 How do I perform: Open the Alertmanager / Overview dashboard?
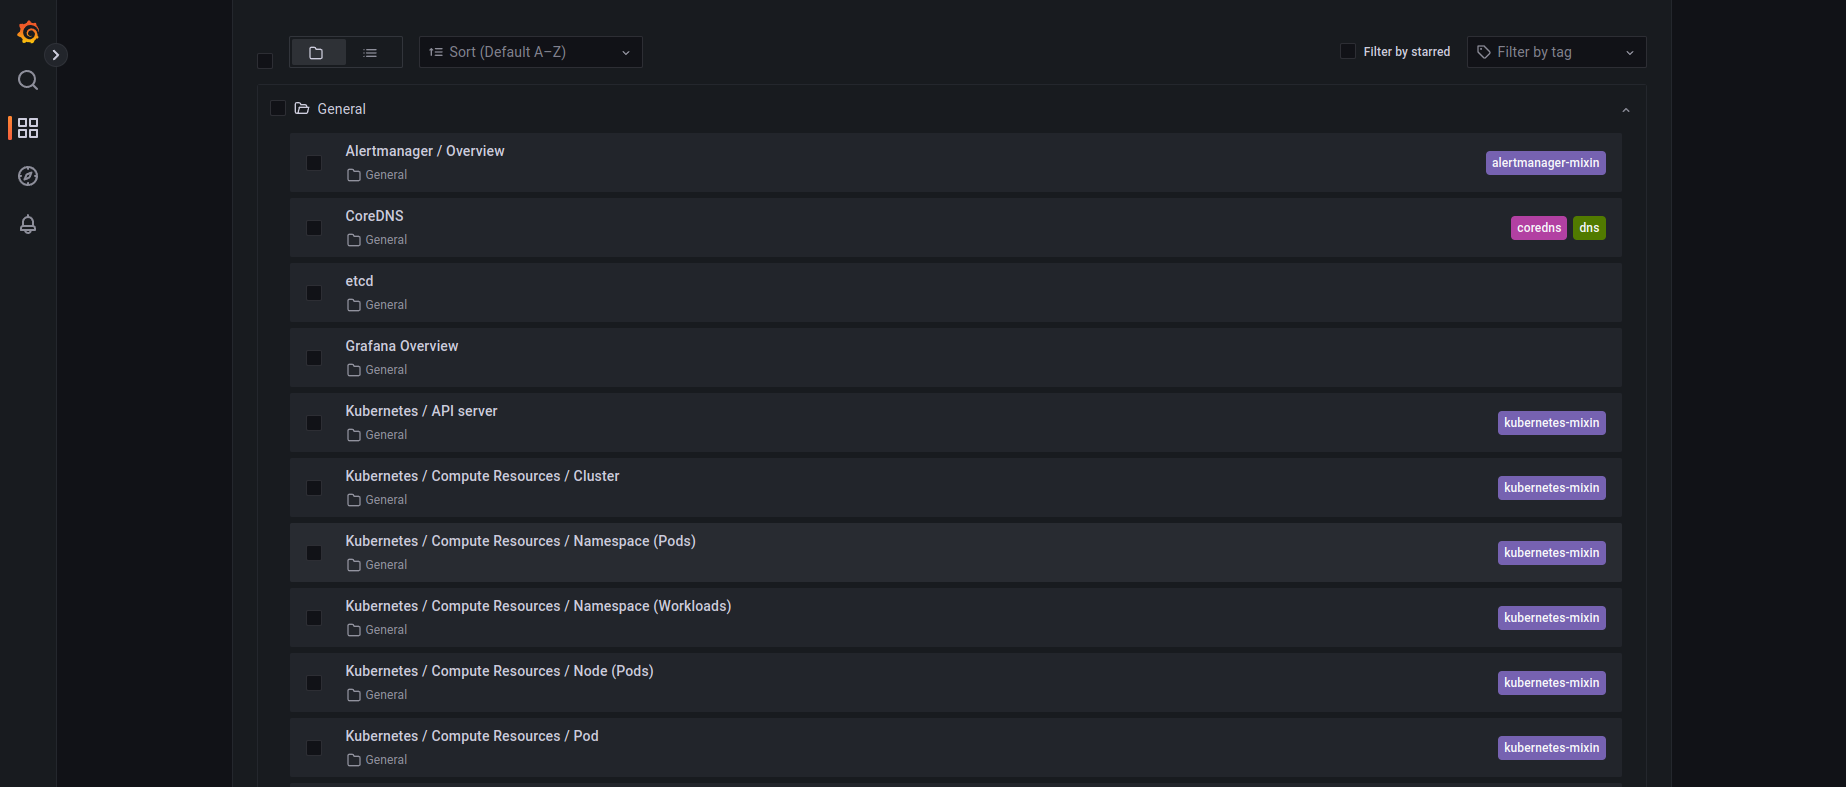425,151
